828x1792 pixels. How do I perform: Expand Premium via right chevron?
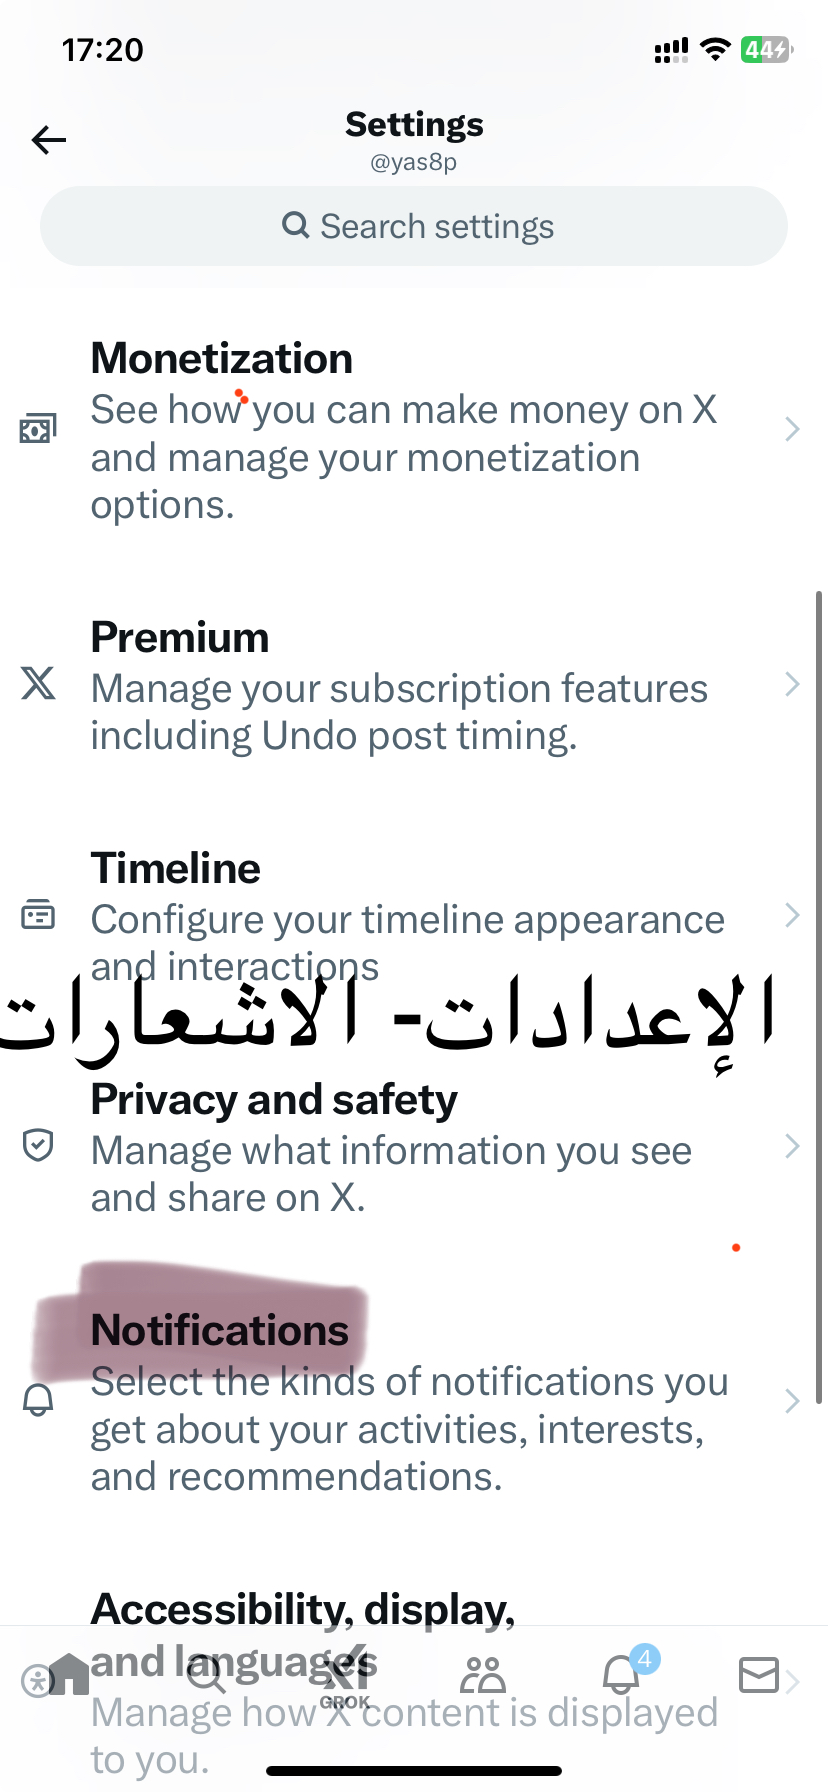792,685
